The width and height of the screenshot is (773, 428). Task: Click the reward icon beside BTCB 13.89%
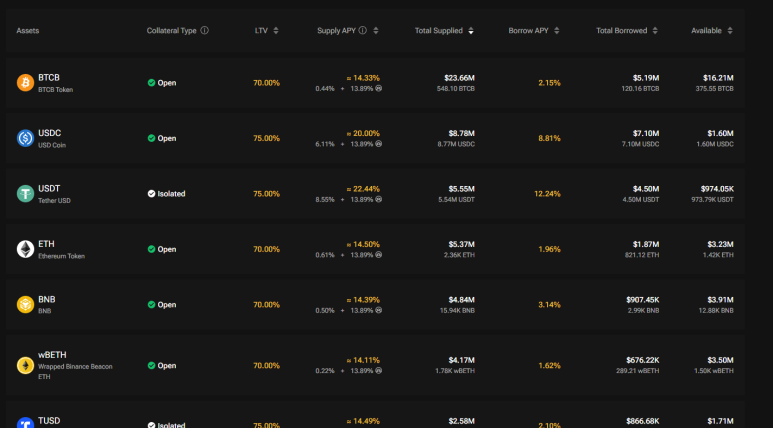[379, 88]
